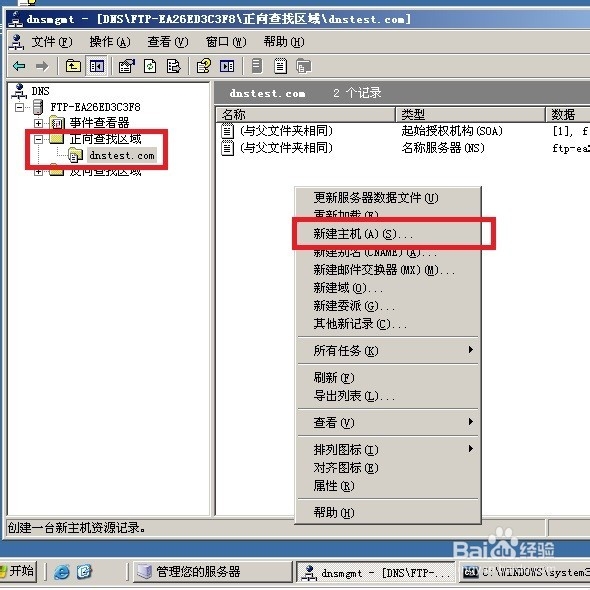Open the 查看 submenu in context menu
Screen dimensions: 590x590
(388, 423)
